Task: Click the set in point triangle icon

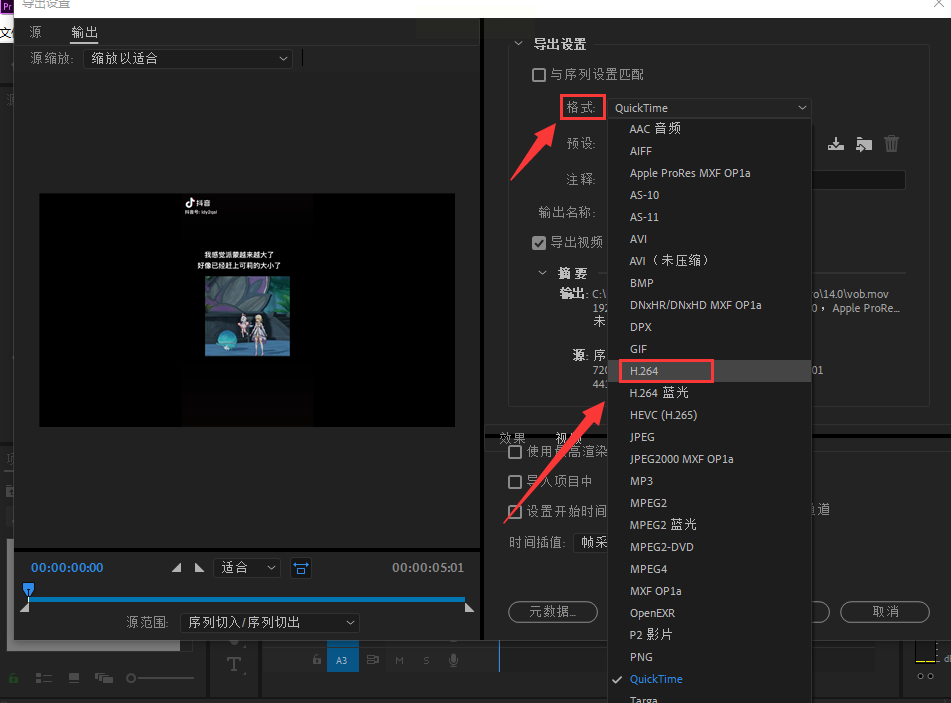Action: coord(177,567)
